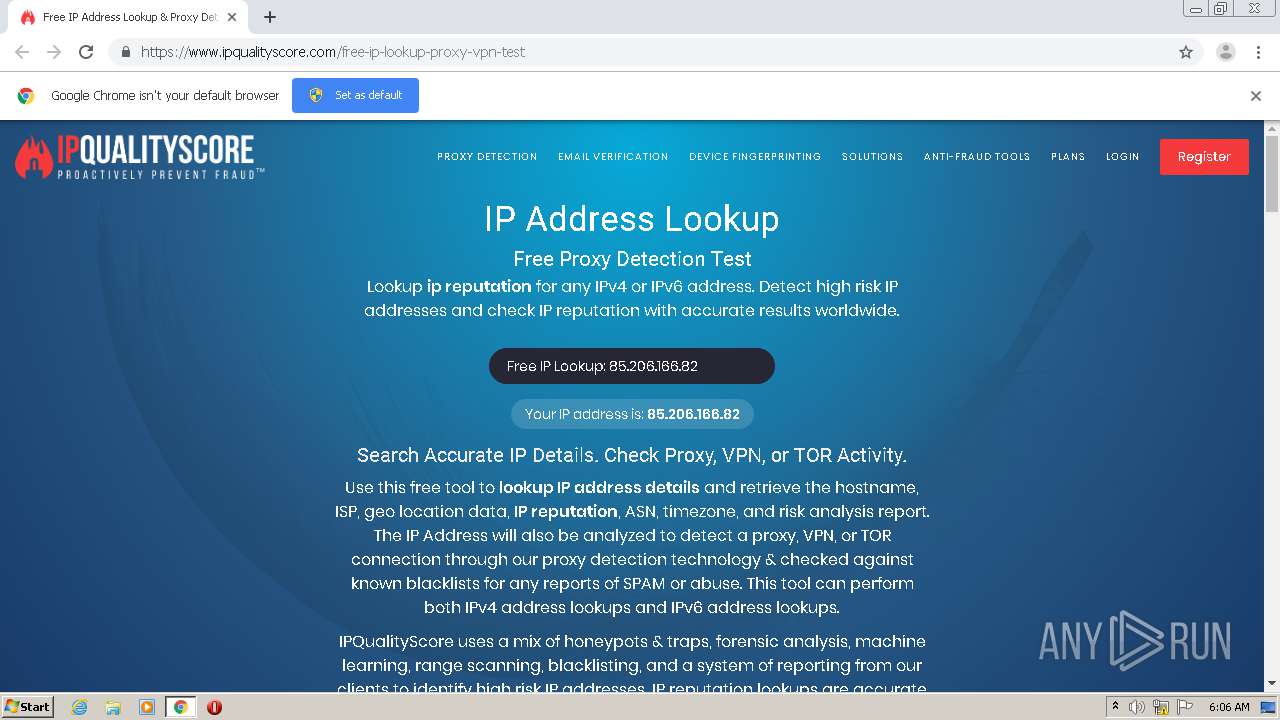
Task: Click Your IP address is pill
Action: click(632, 414)
